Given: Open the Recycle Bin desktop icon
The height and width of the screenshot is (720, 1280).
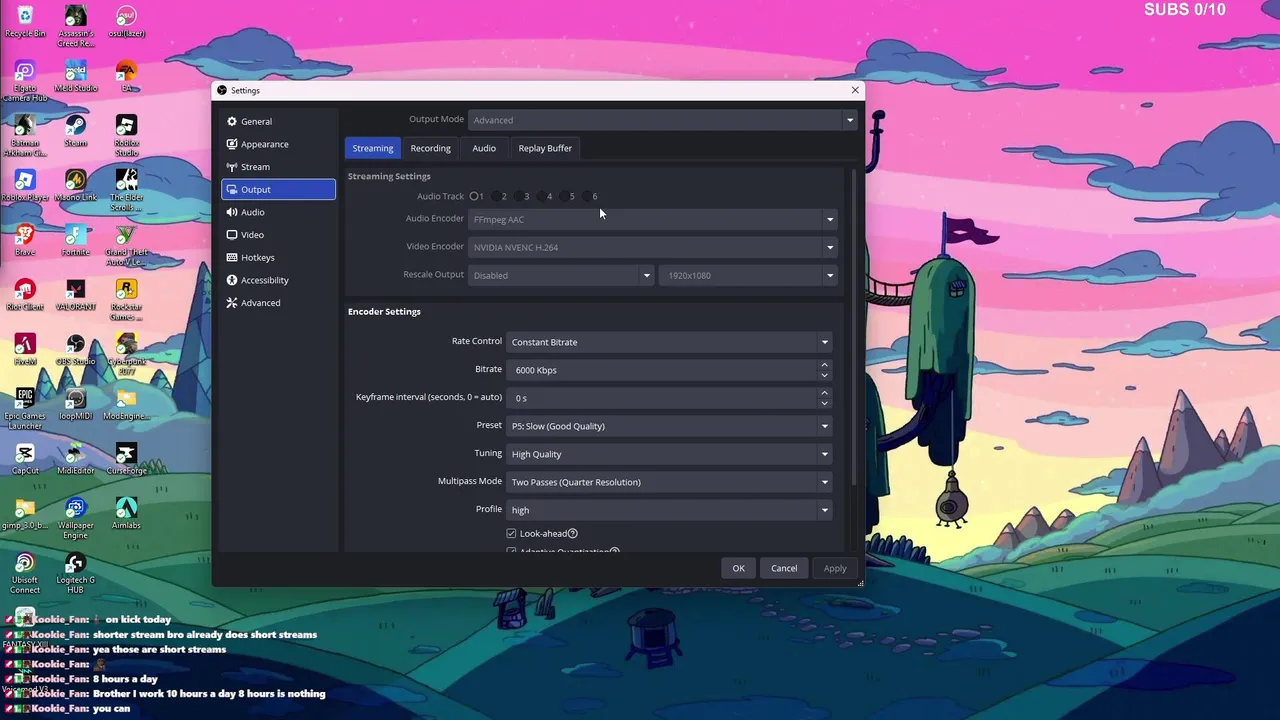Looking at the screenshot, I should [25, 21].
